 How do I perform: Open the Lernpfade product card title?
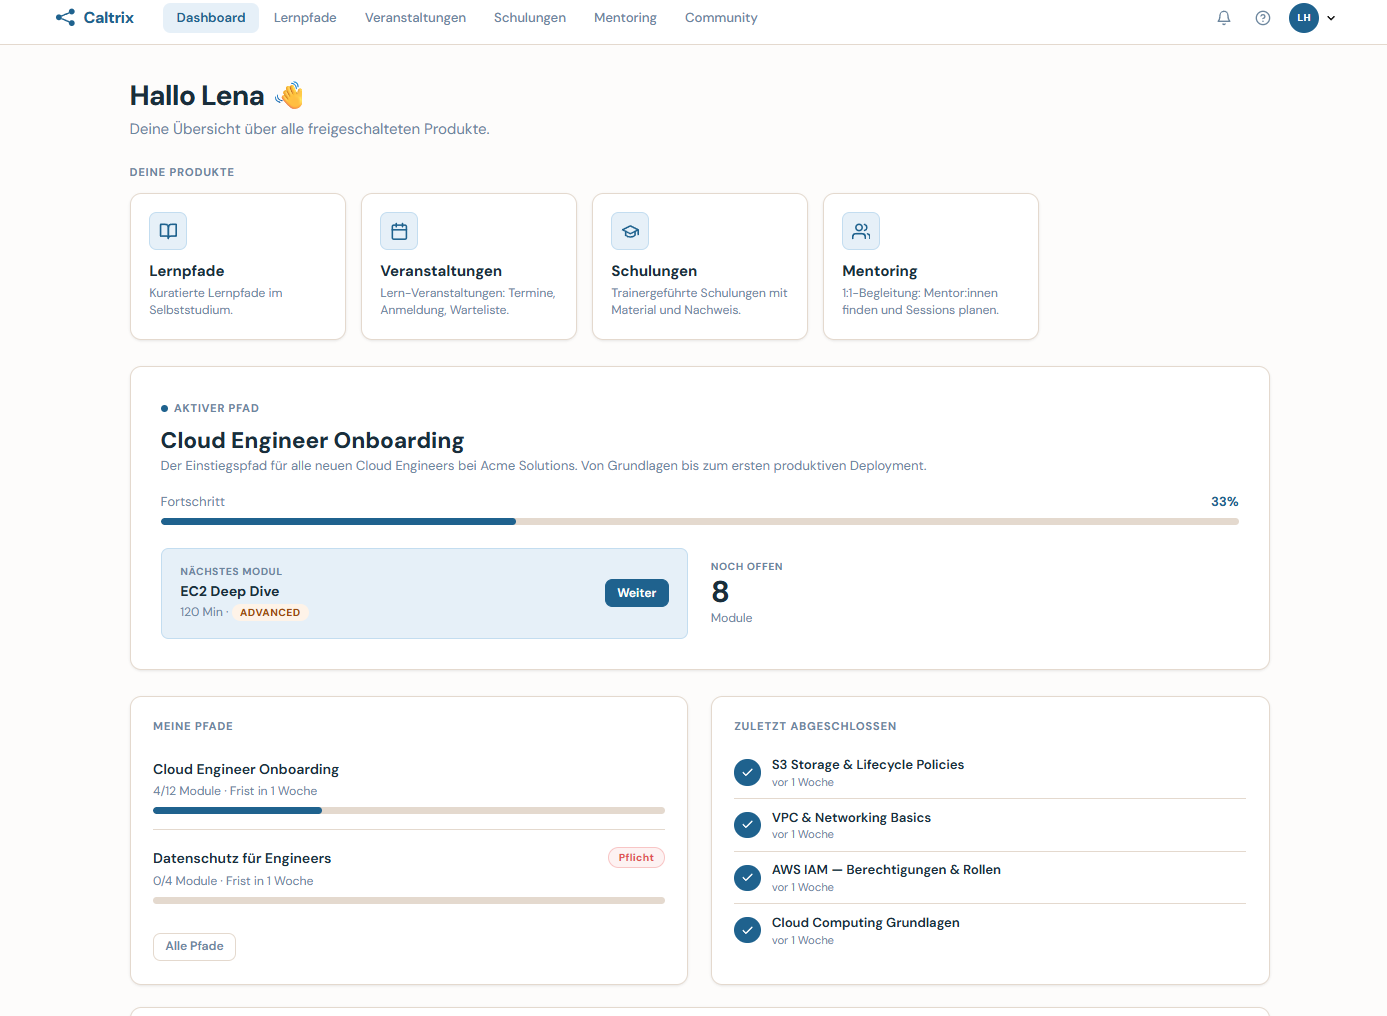point(187,271)
